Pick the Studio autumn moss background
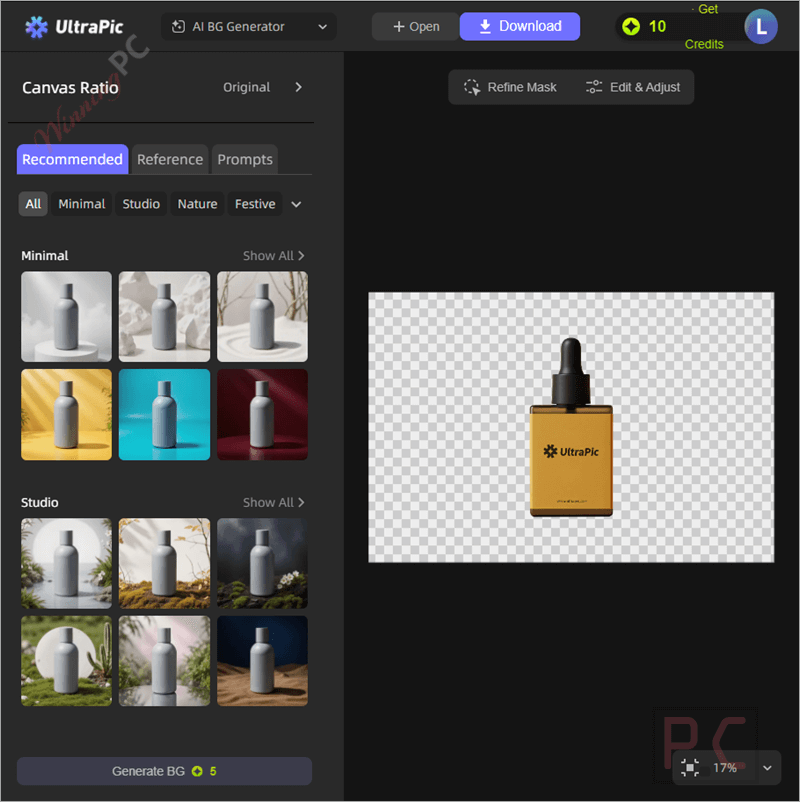This screenshot has height=802, width=800. pyautogui.click(x=164, y=564)
